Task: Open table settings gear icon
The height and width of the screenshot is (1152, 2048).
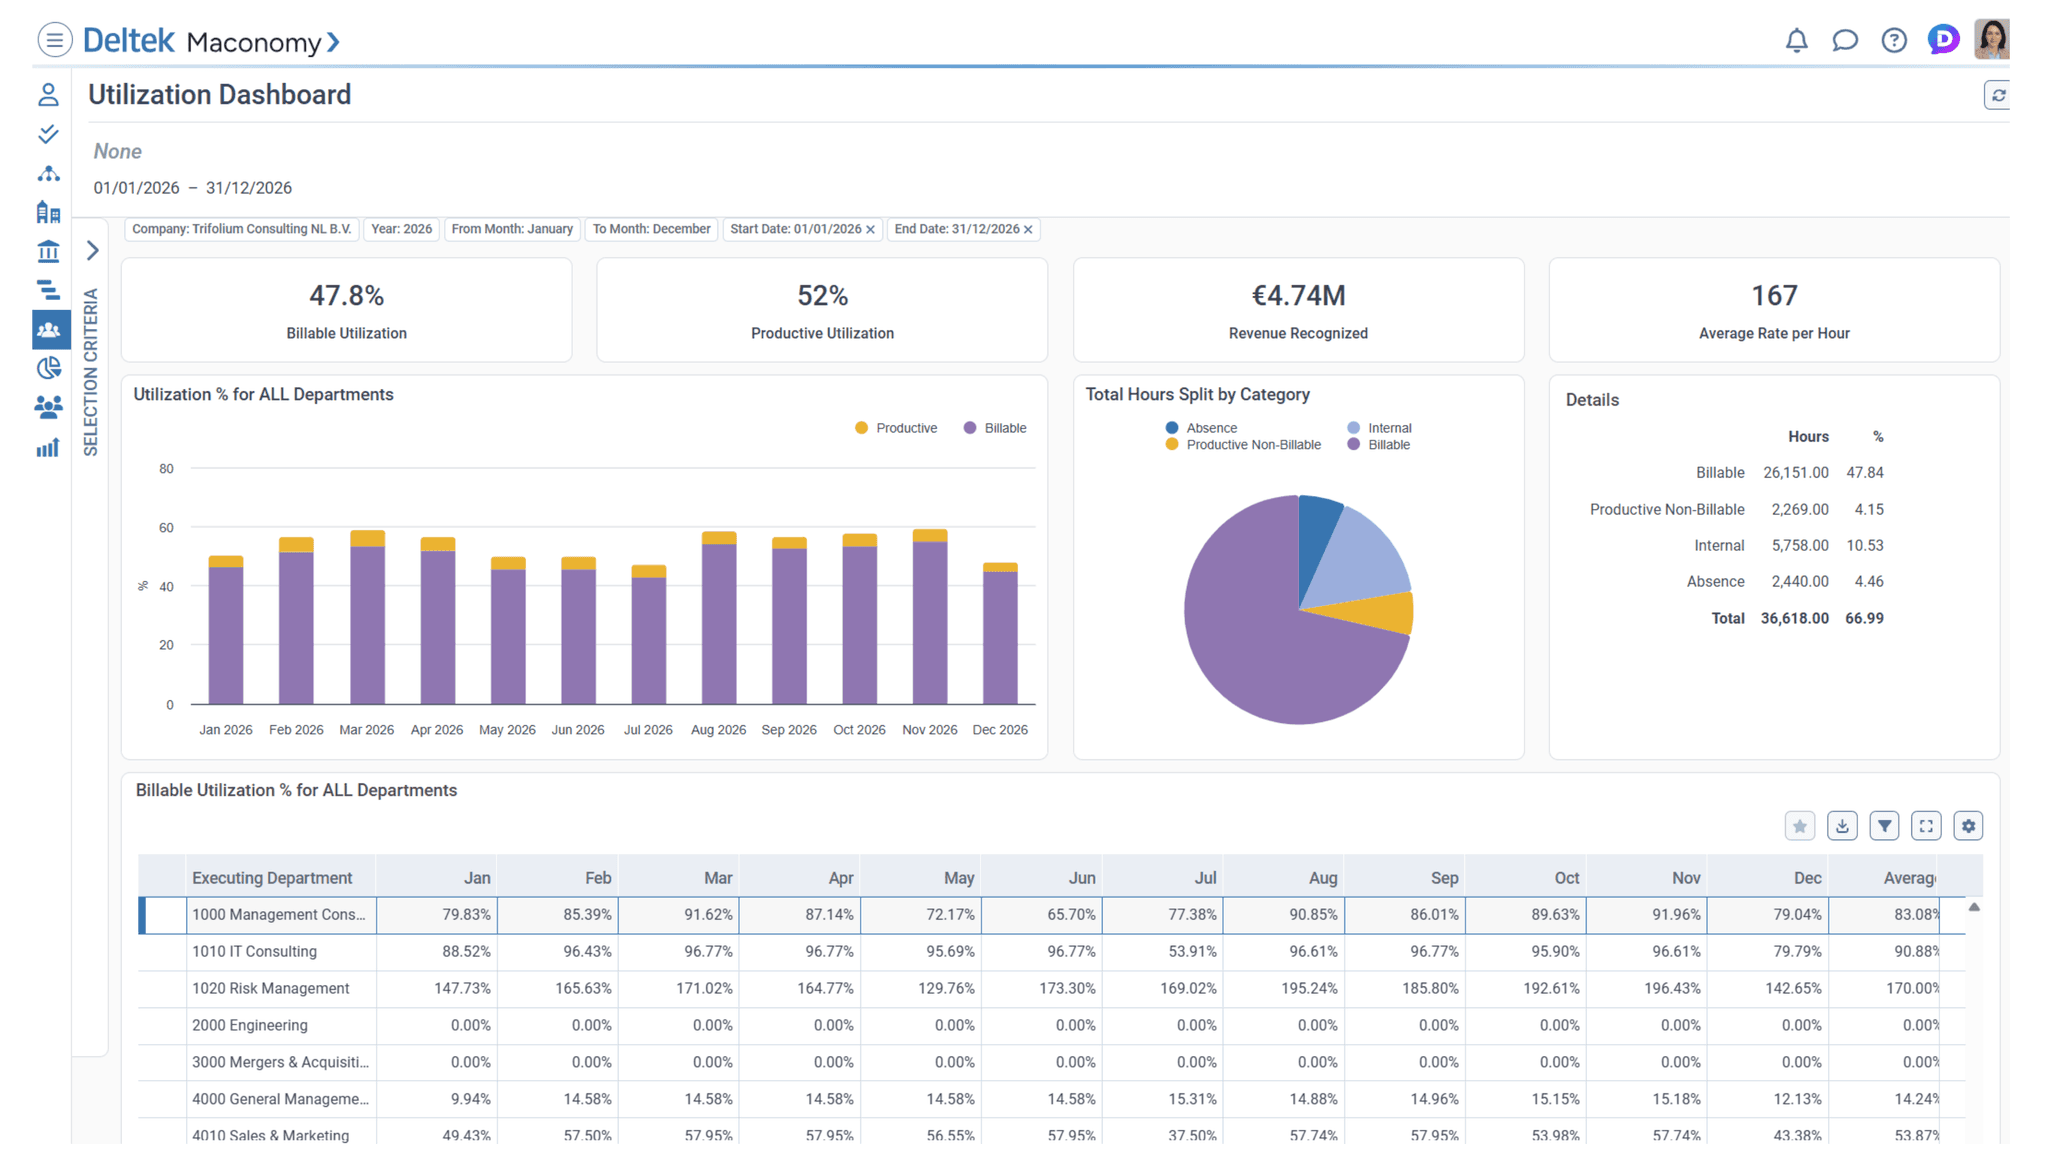Action: (x=1968, y=826)
